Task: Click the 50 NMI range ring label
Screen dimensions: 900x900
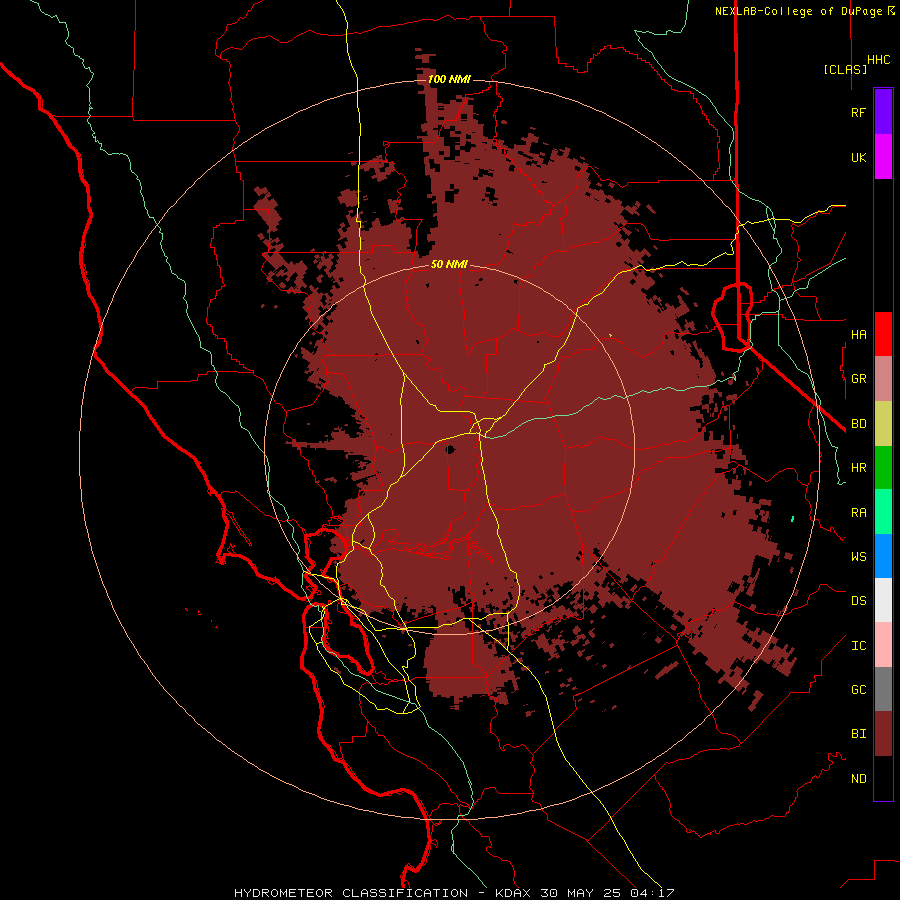Action: coord(449,264)
